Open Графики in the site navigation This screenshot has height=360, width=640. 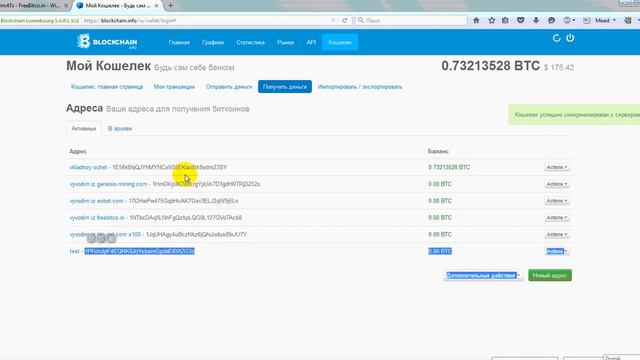pyautogui.click(x=213, y=42)
